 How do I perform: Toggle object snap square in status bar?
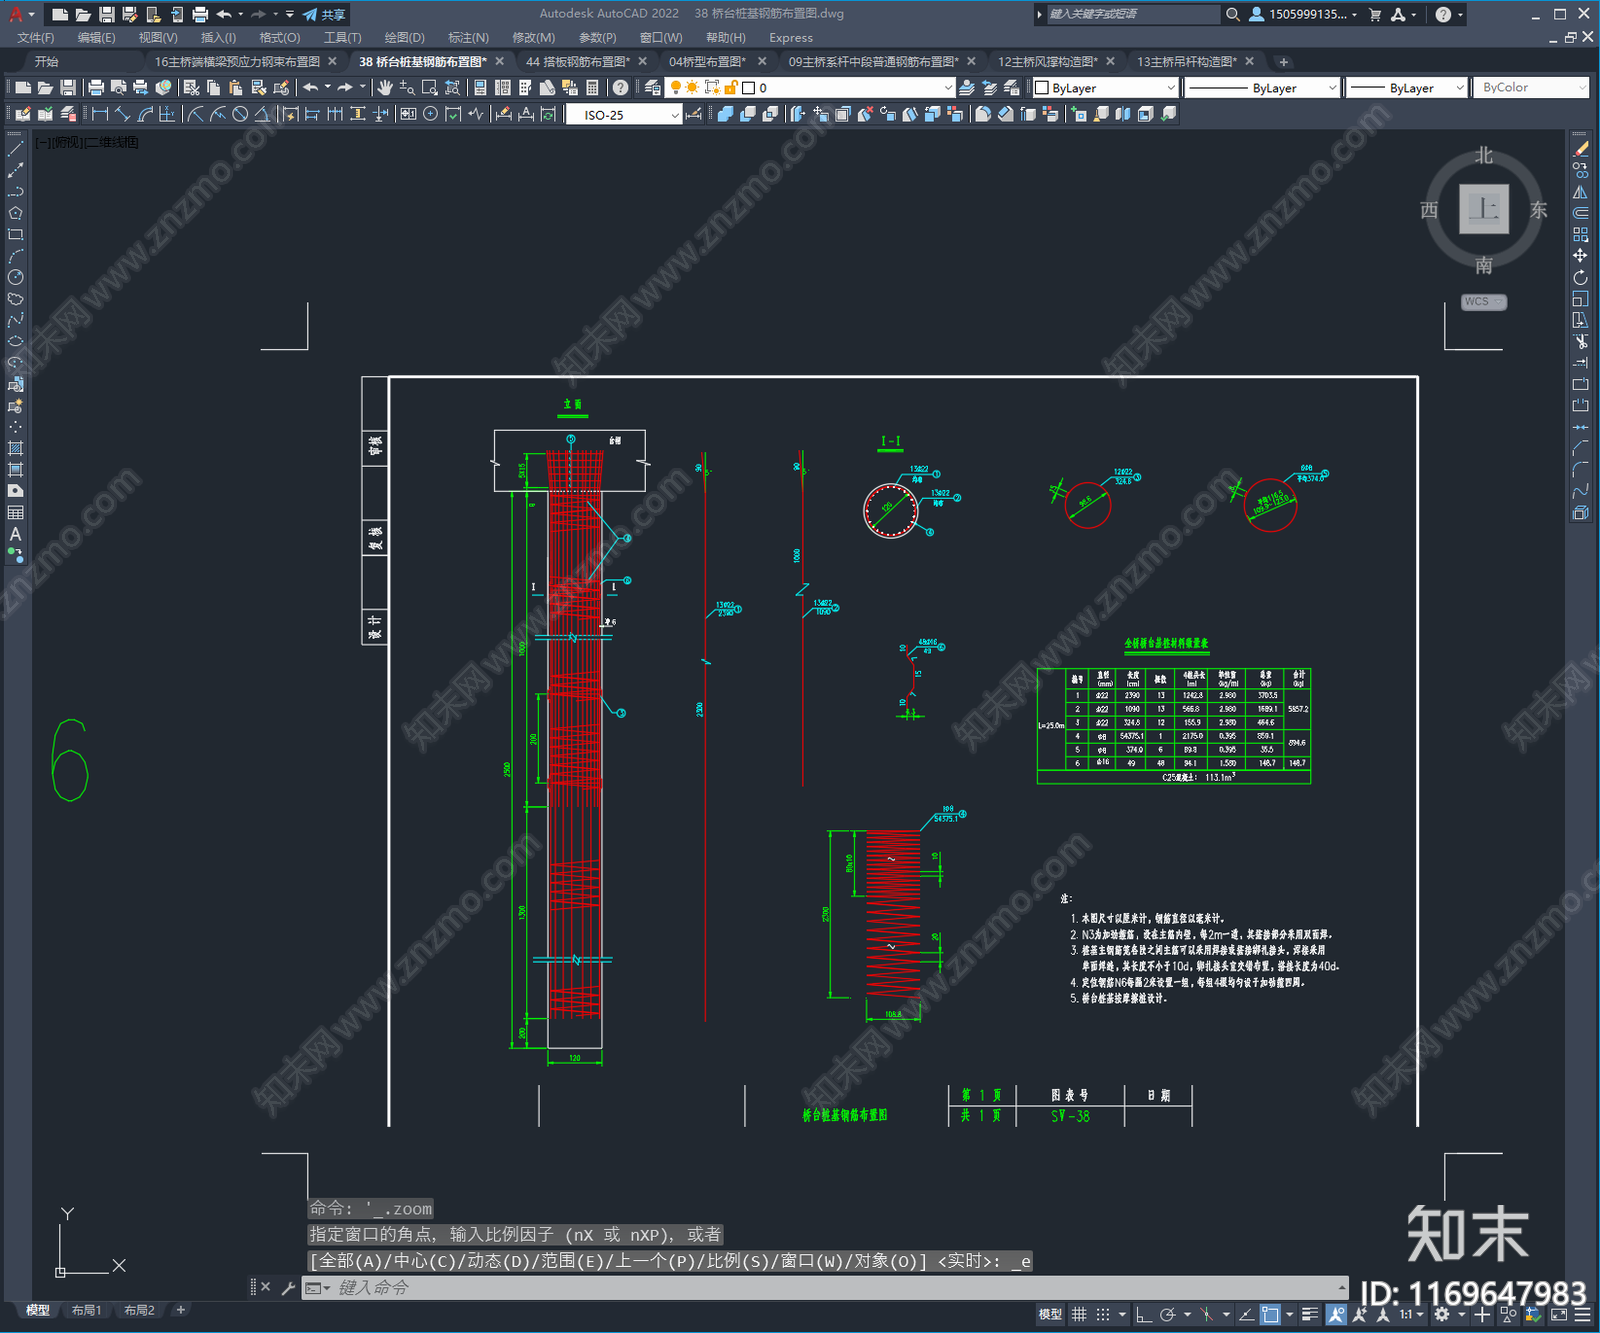1270,1314
